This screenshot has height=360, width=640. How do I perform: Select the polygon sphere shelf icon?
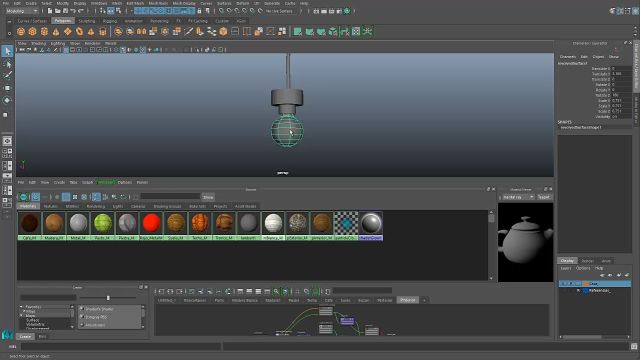pyautogui.click(x=21, y=31)
